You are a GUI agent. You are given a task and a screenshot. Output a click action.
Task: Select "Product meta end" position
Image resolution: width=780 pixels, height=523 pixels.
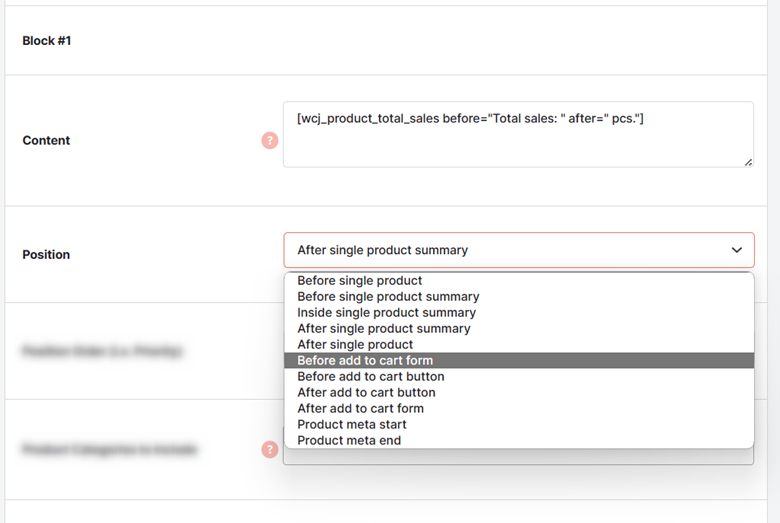[519, 440]
